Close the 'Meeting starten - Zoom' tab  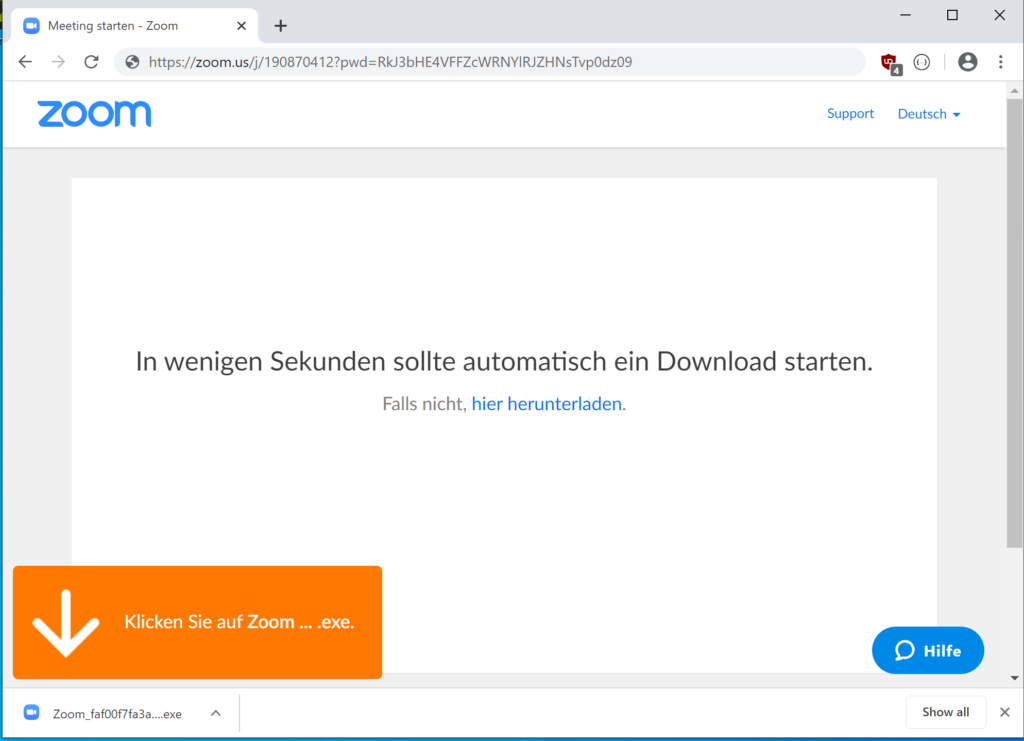[241, 26]
